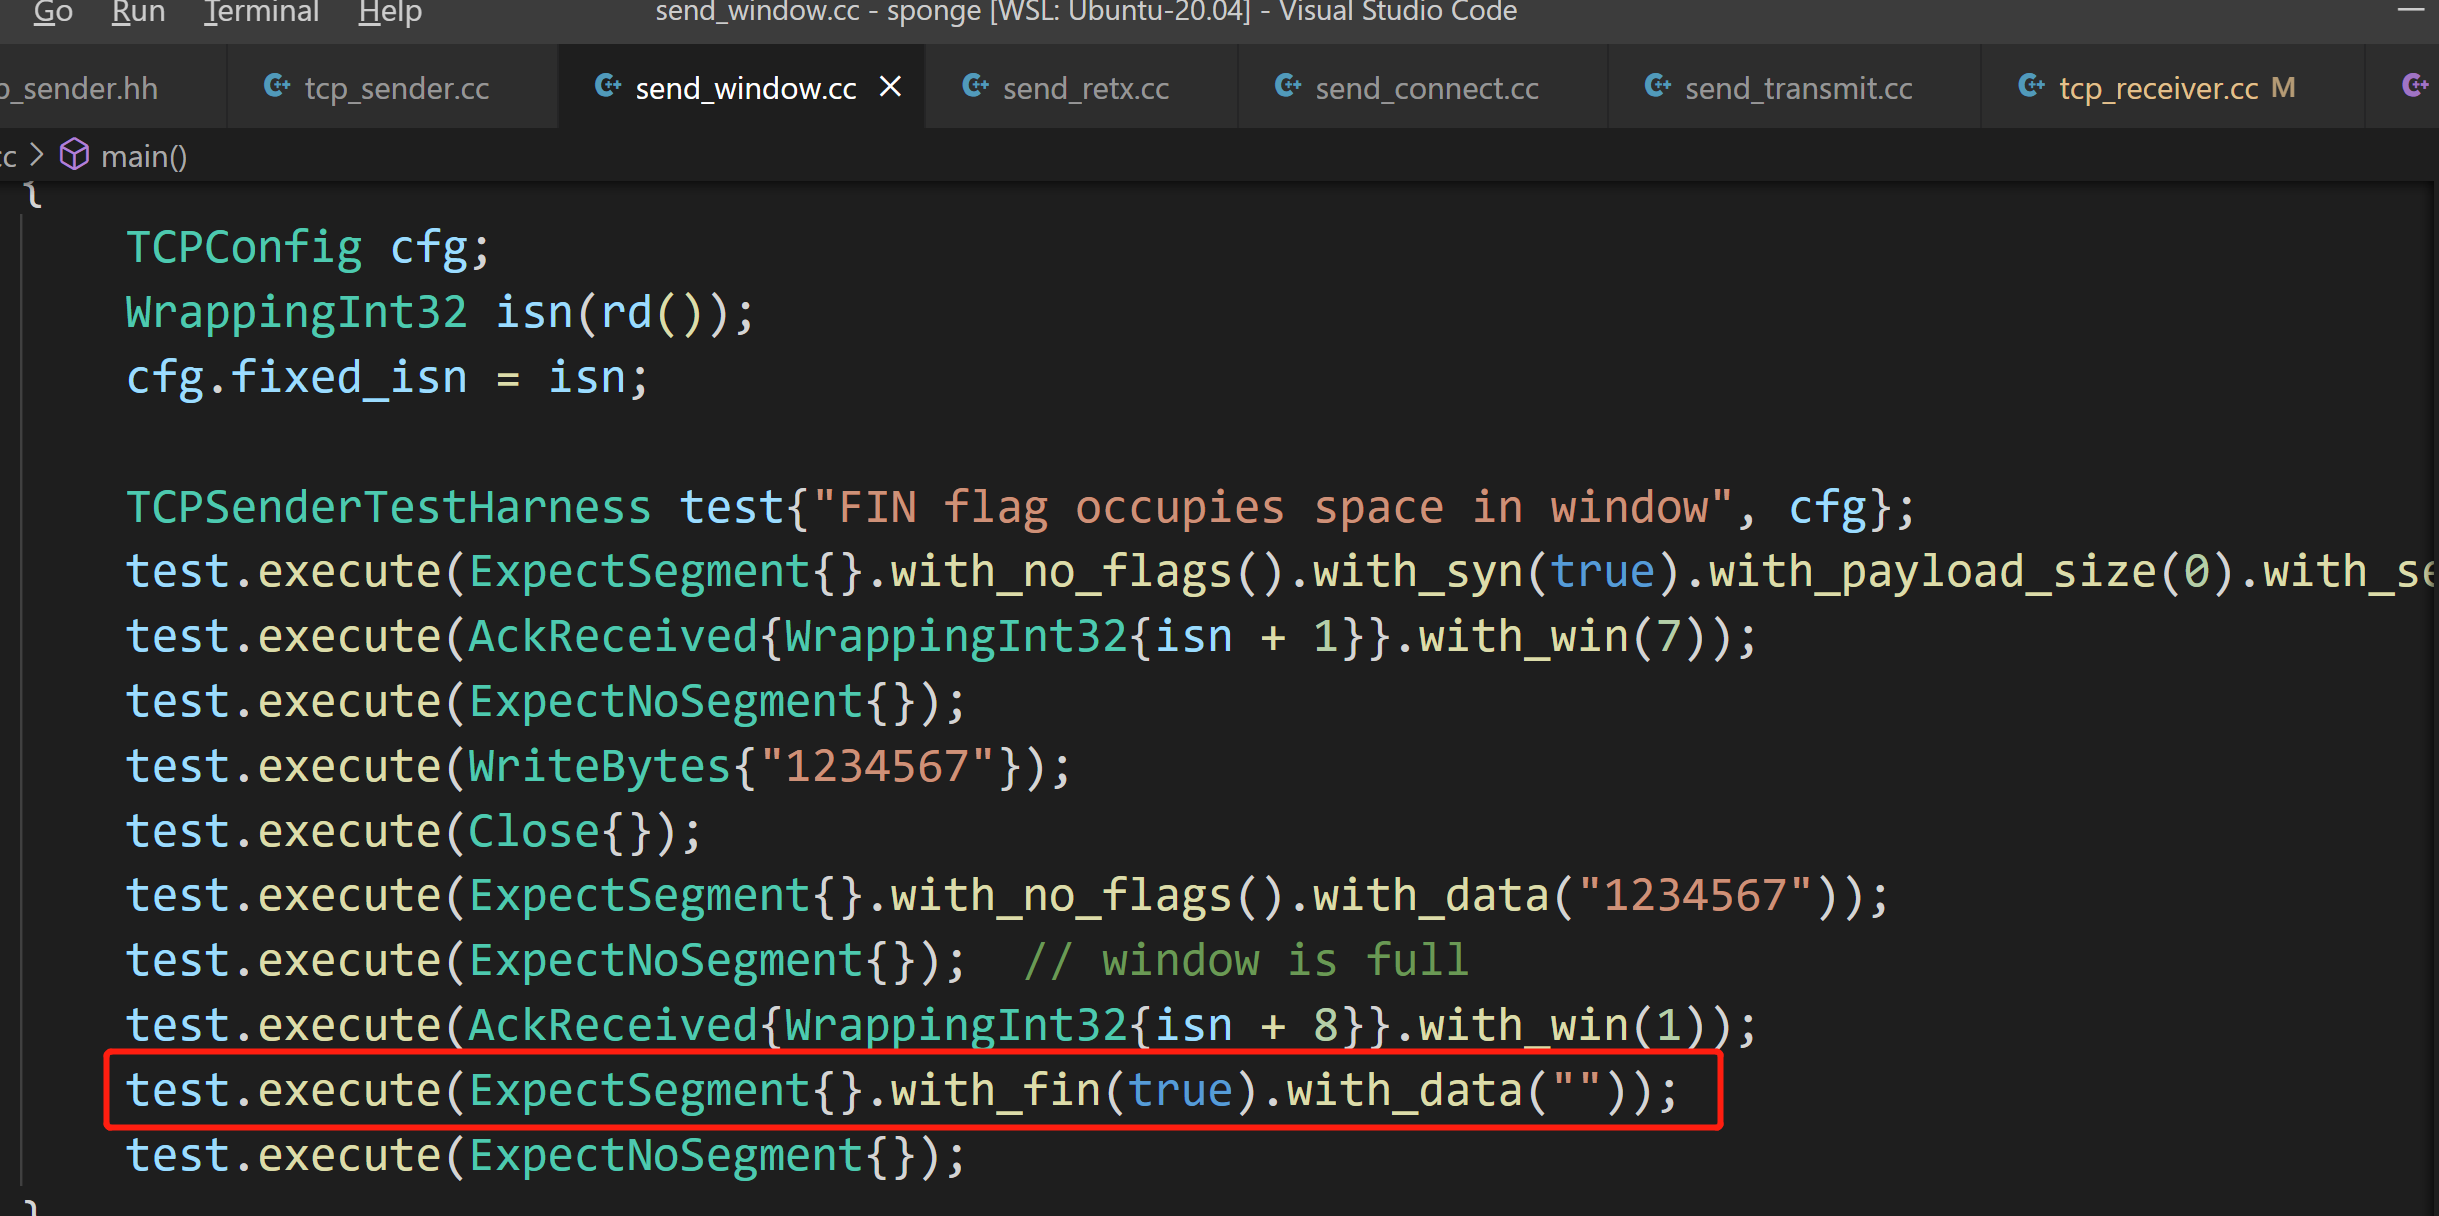This screenshot has height=1216, width=2439.
Task: Click the partially visible C++ icon at far right tab
Action: 2415,87
